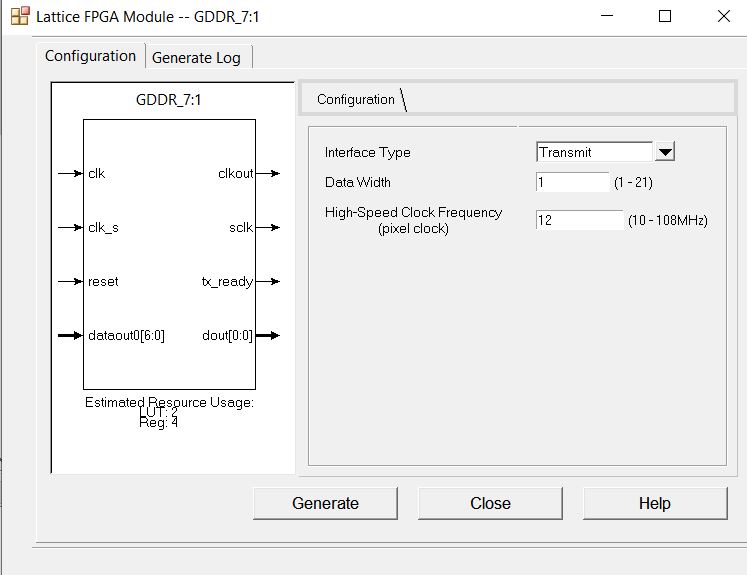
Task: Focus the Data Width input field
Action: (573, 182)
